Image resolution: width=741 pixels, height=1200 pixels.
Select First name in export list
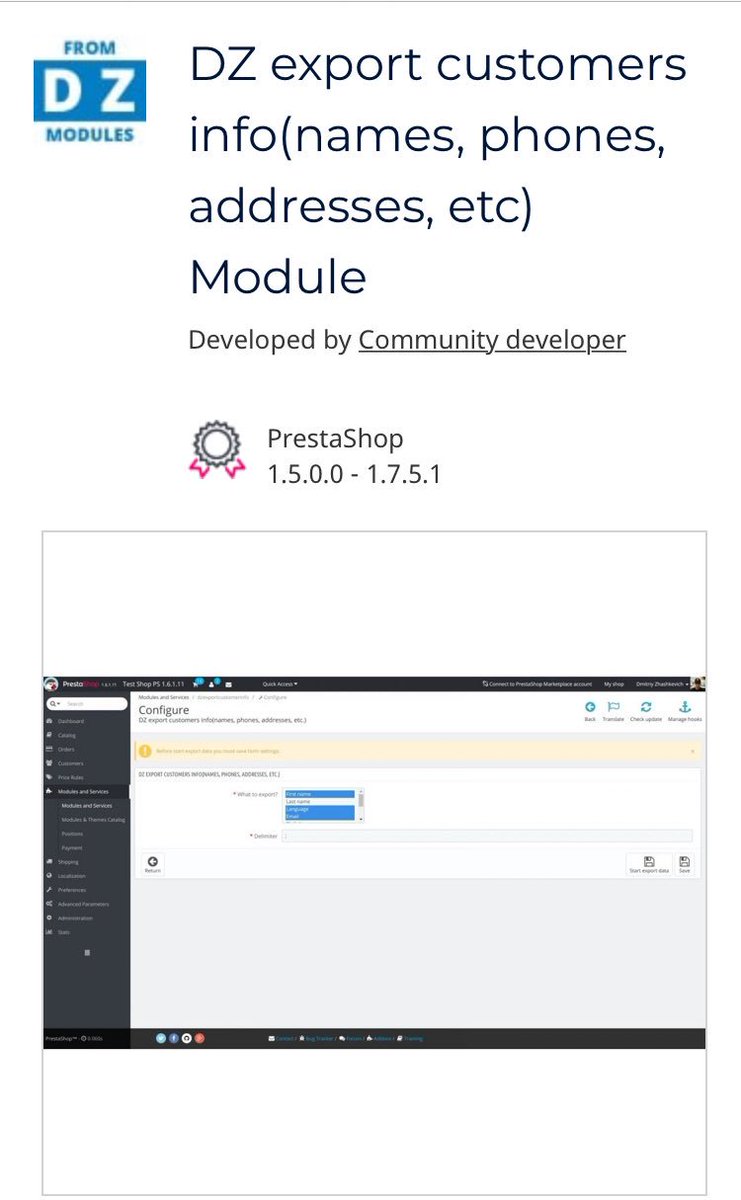[320, 793]
